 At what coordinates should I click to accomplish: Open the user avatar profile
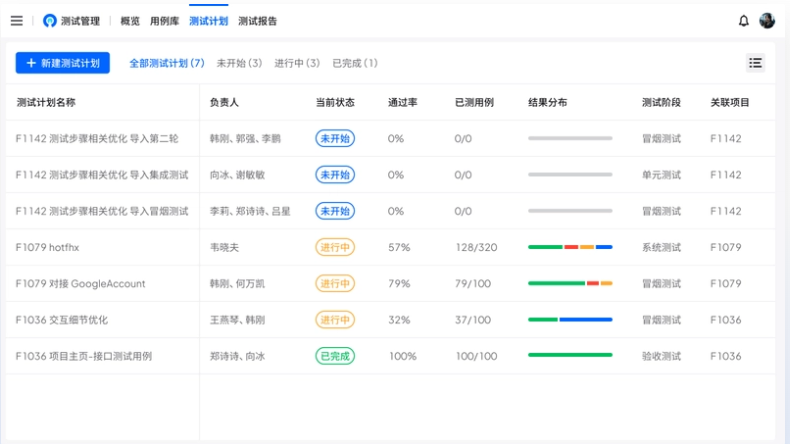[x=767, y=21]
